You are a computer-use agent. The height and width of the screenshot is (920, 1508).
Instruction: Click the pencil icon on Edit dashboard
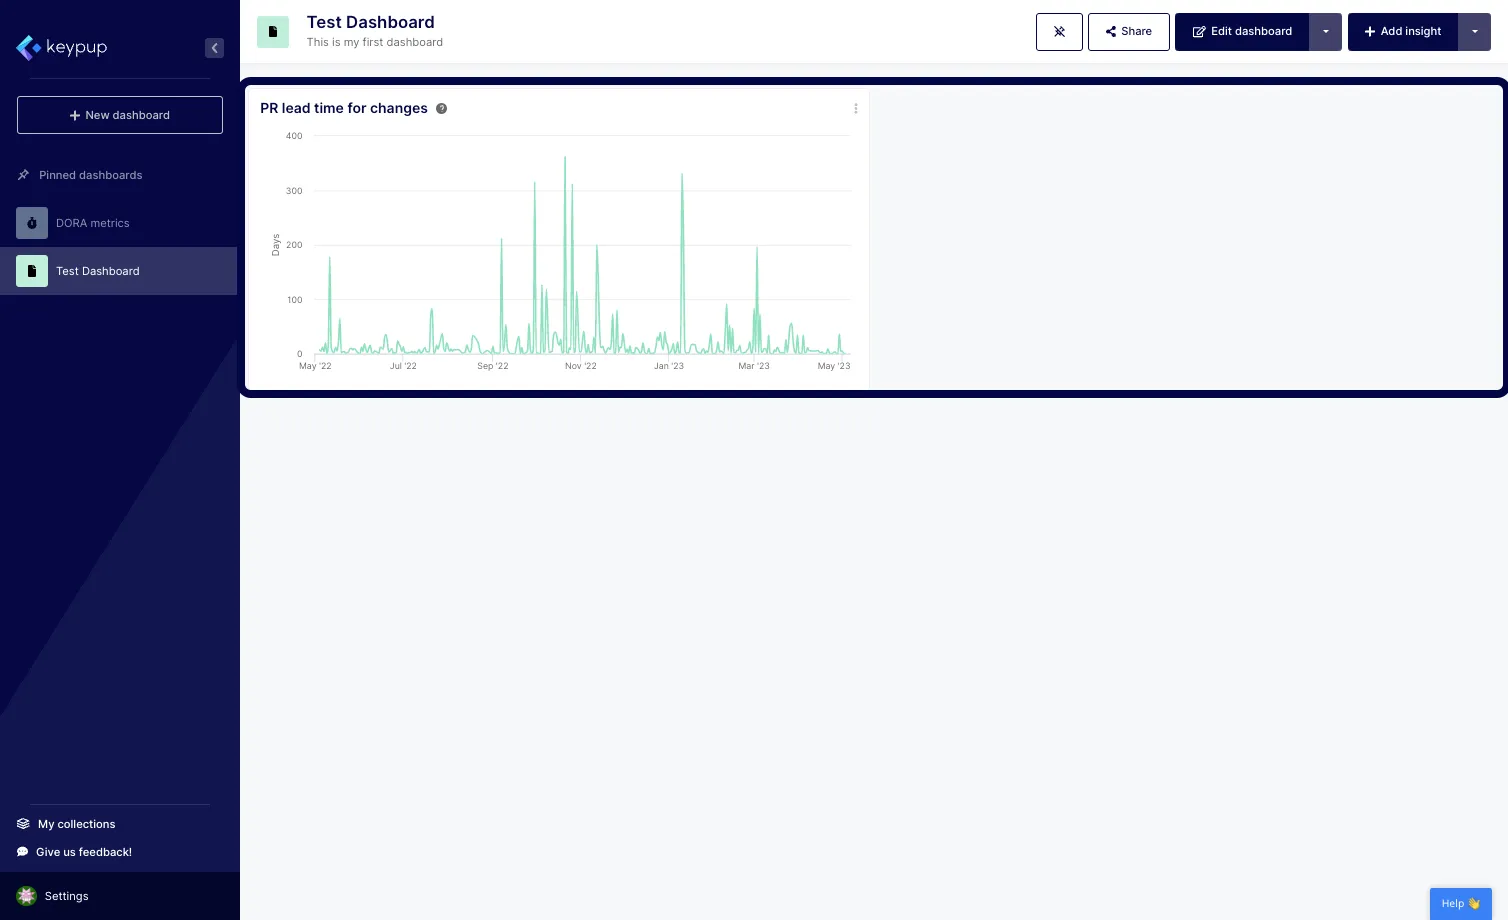1200,31
